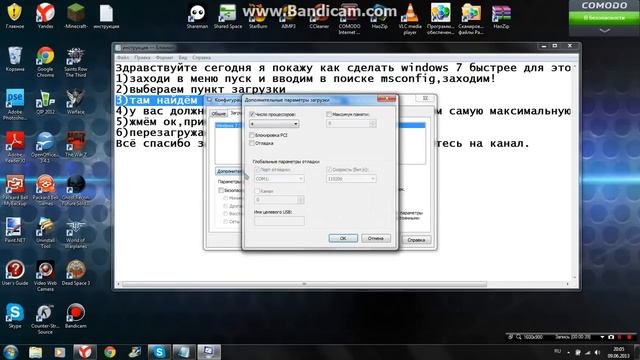
Task: Open the User's Guide desktop icon
Action: [x=15, y=273]
